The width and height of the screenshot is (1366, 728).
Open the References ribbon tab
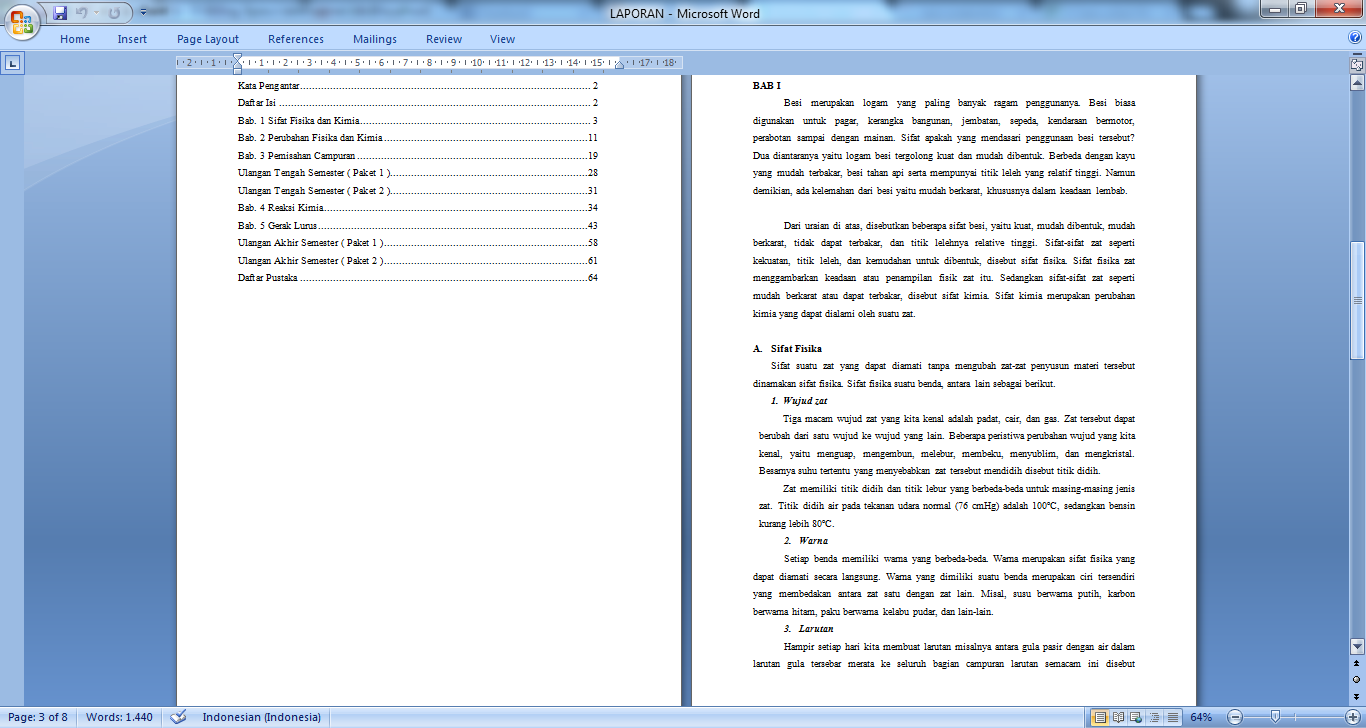[296, 39]
